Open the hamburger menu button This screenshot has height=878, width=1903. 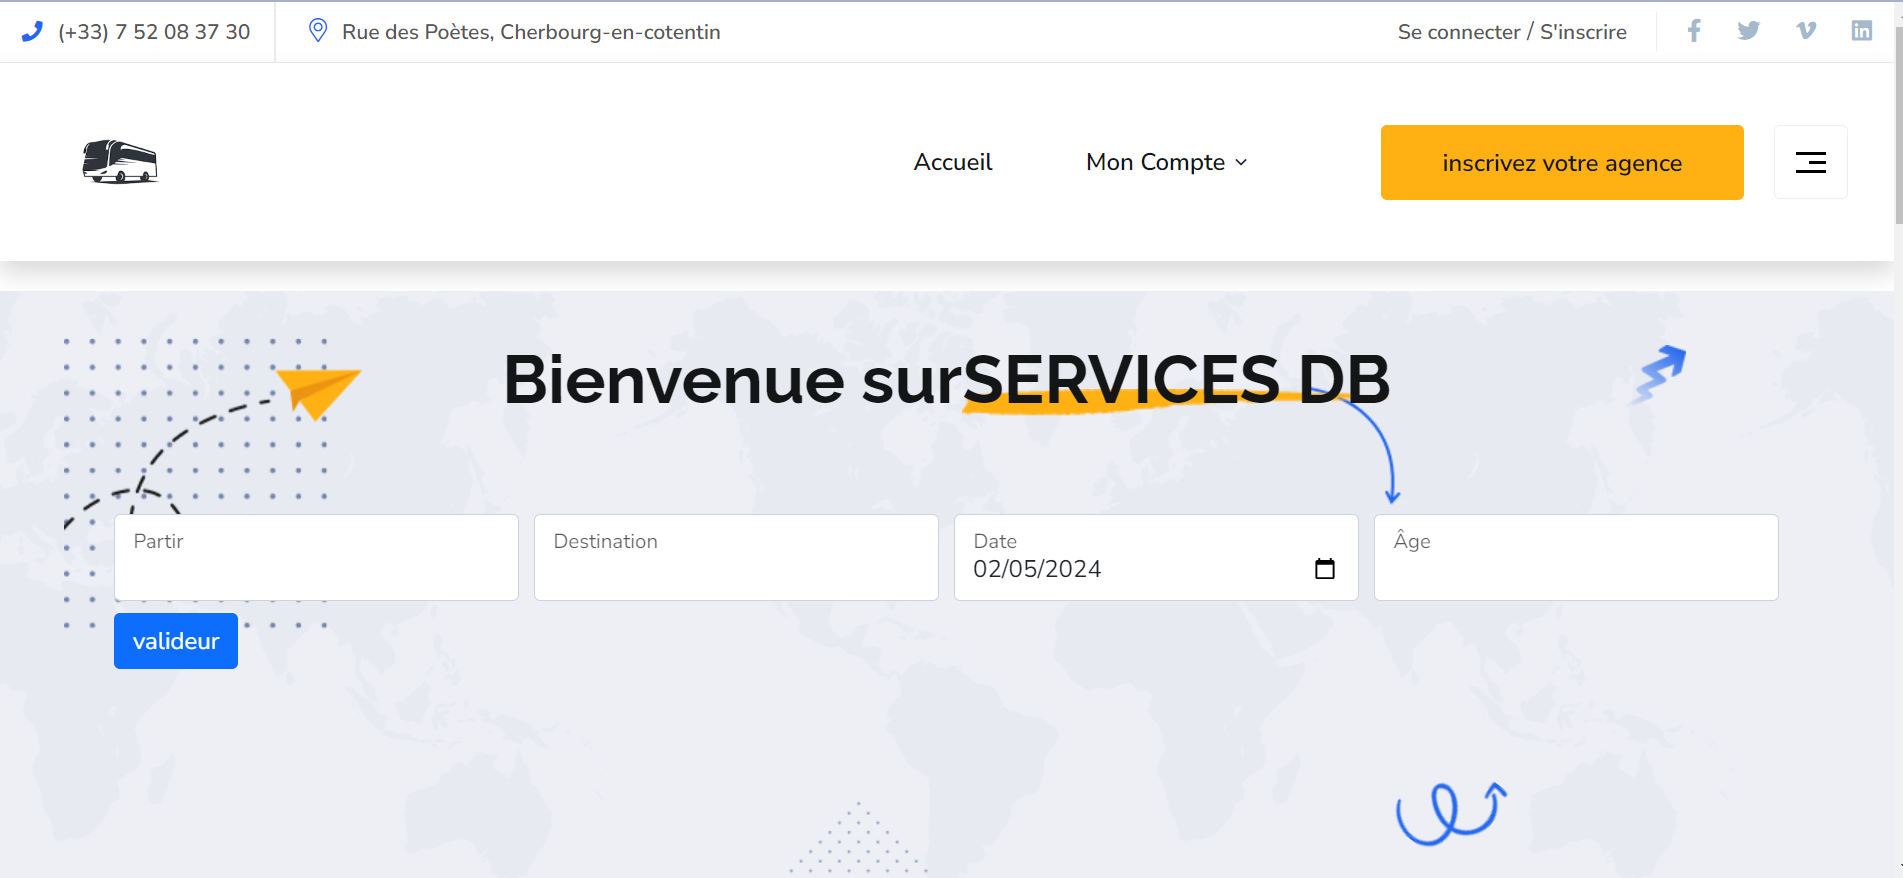[x=1810, y=162]
